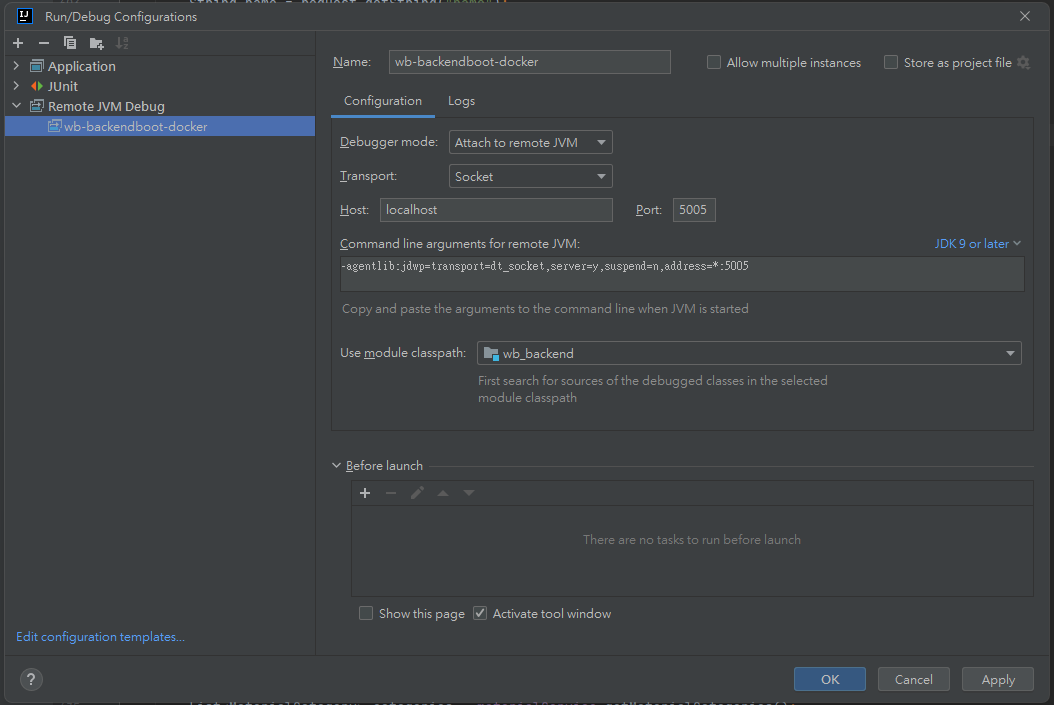Select the Application tree item
This screenshot has width=1054, height=705.
(x=81, y=66)
